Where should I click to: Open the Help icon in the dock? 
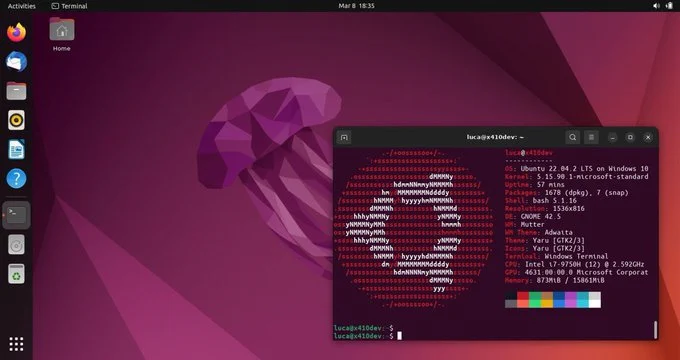tap(16, 178)
